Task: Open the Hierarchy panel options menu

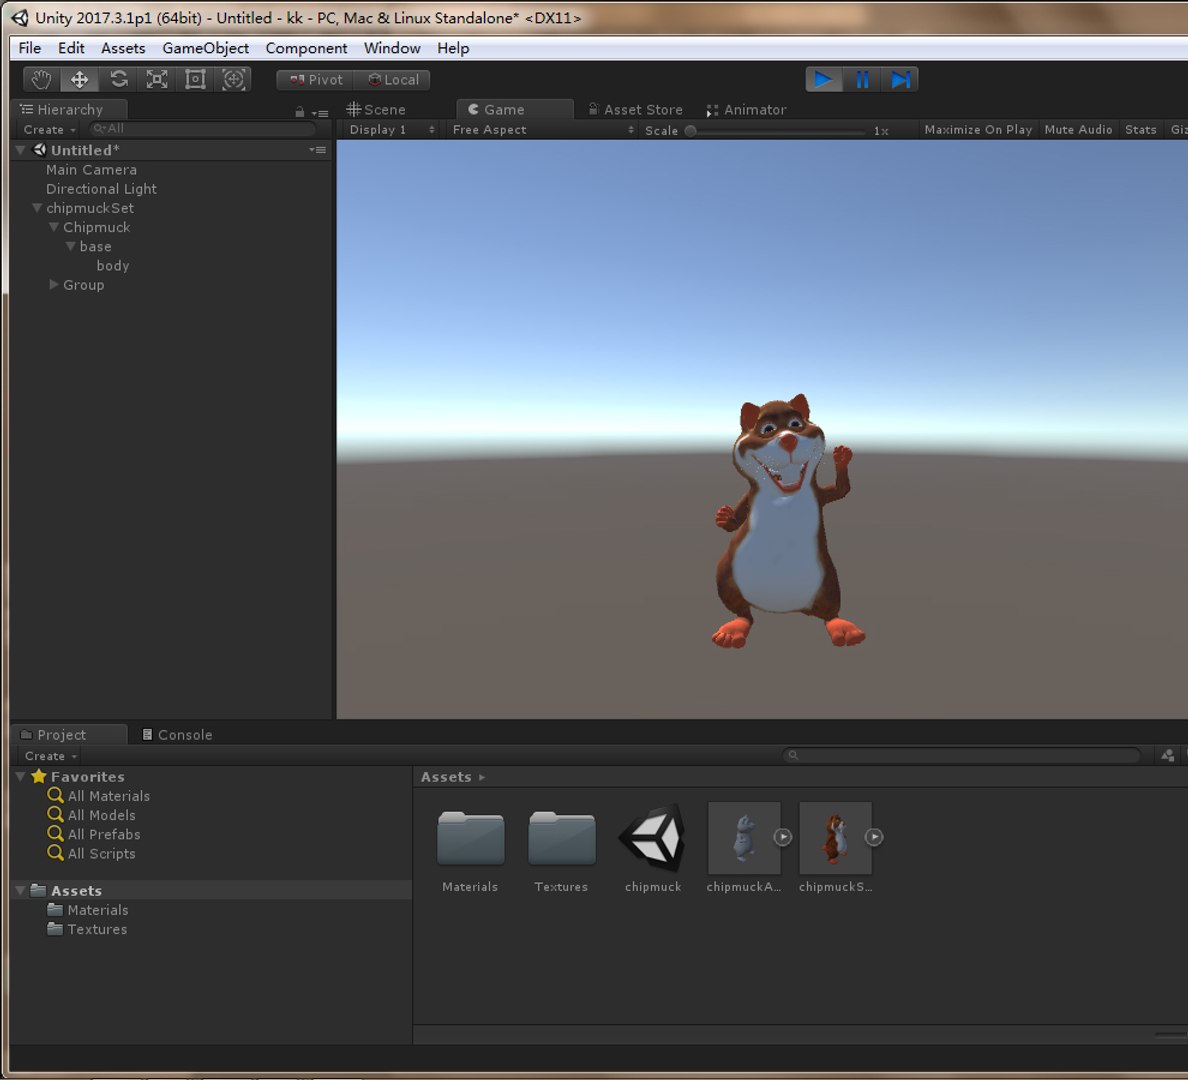Action: tap(320, 113)
